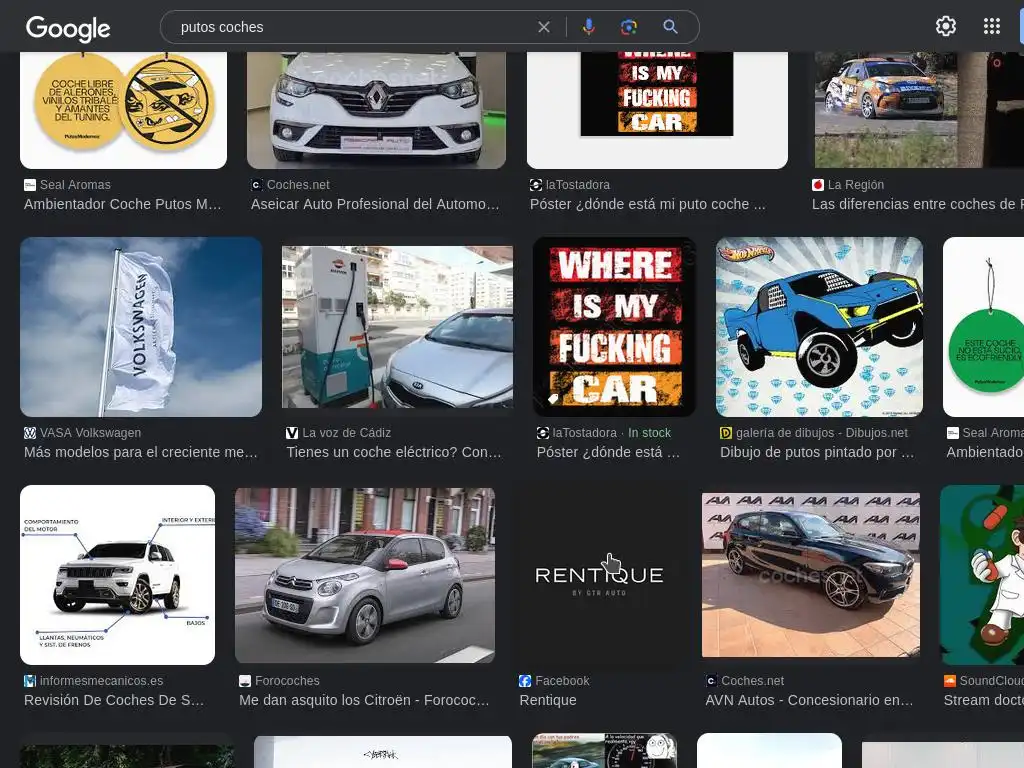Open 'AVN Autos - Concesionario en...' link
The height and width of the screenshot is (768, 1024).
click(809, 701)
